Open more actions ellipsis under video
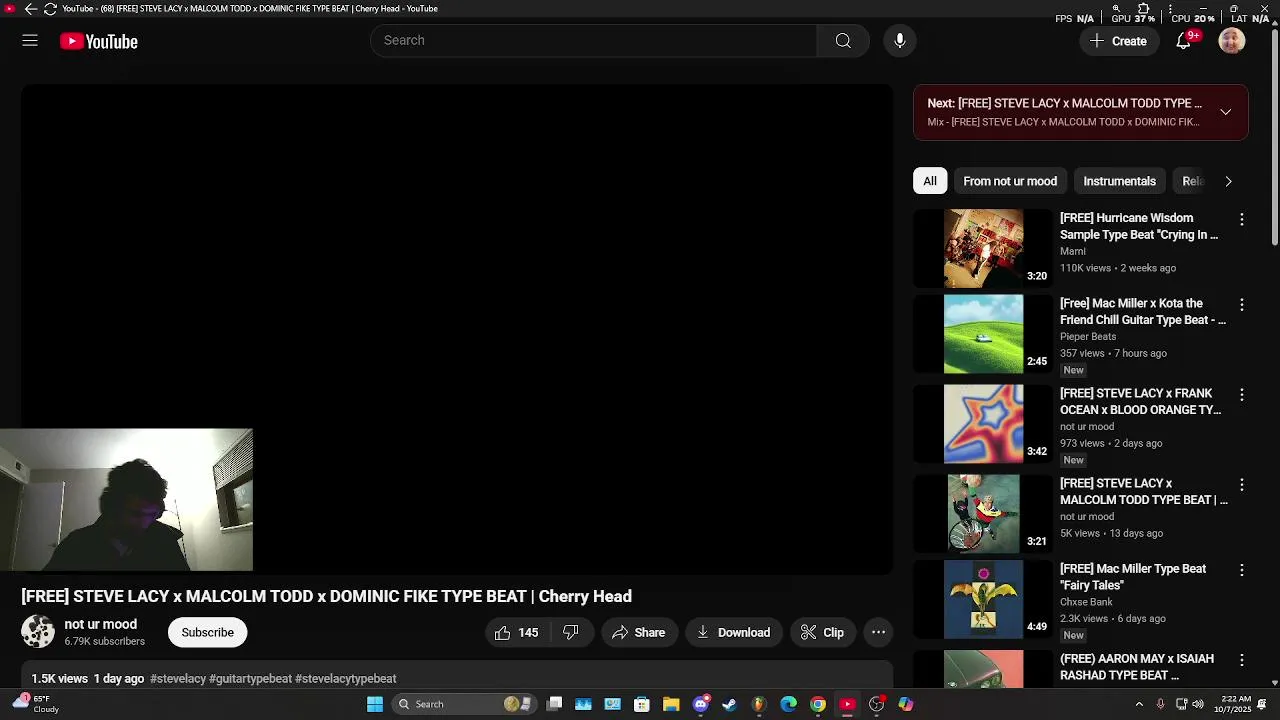The height and width of the screenshot is (720, 1280). [878, 632]
